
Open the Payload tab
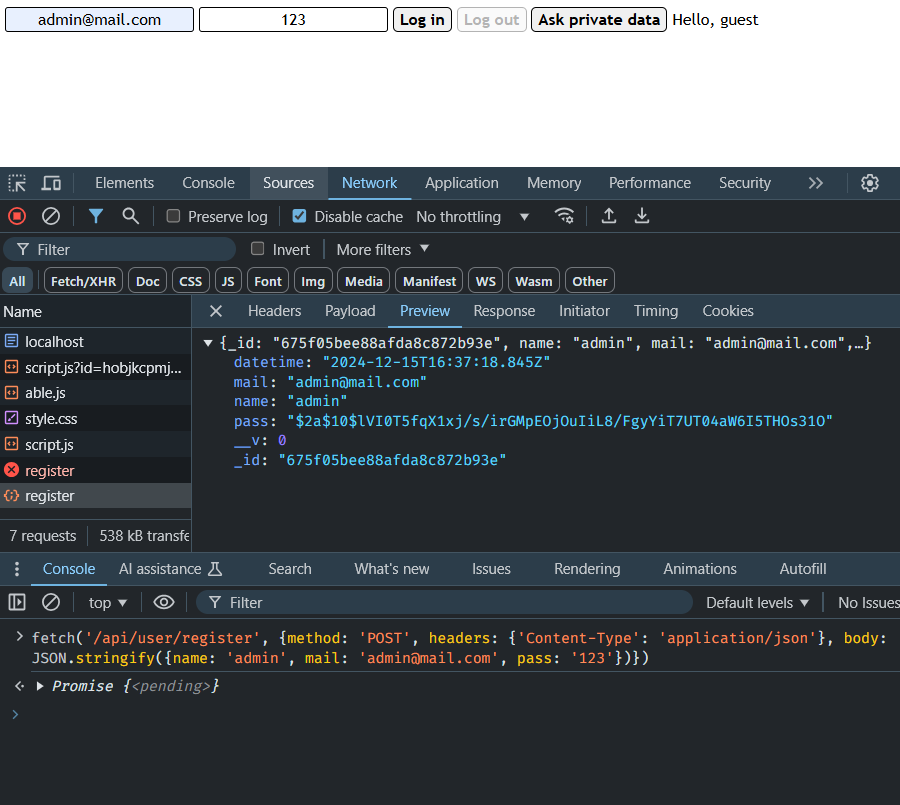click(350, 311)
